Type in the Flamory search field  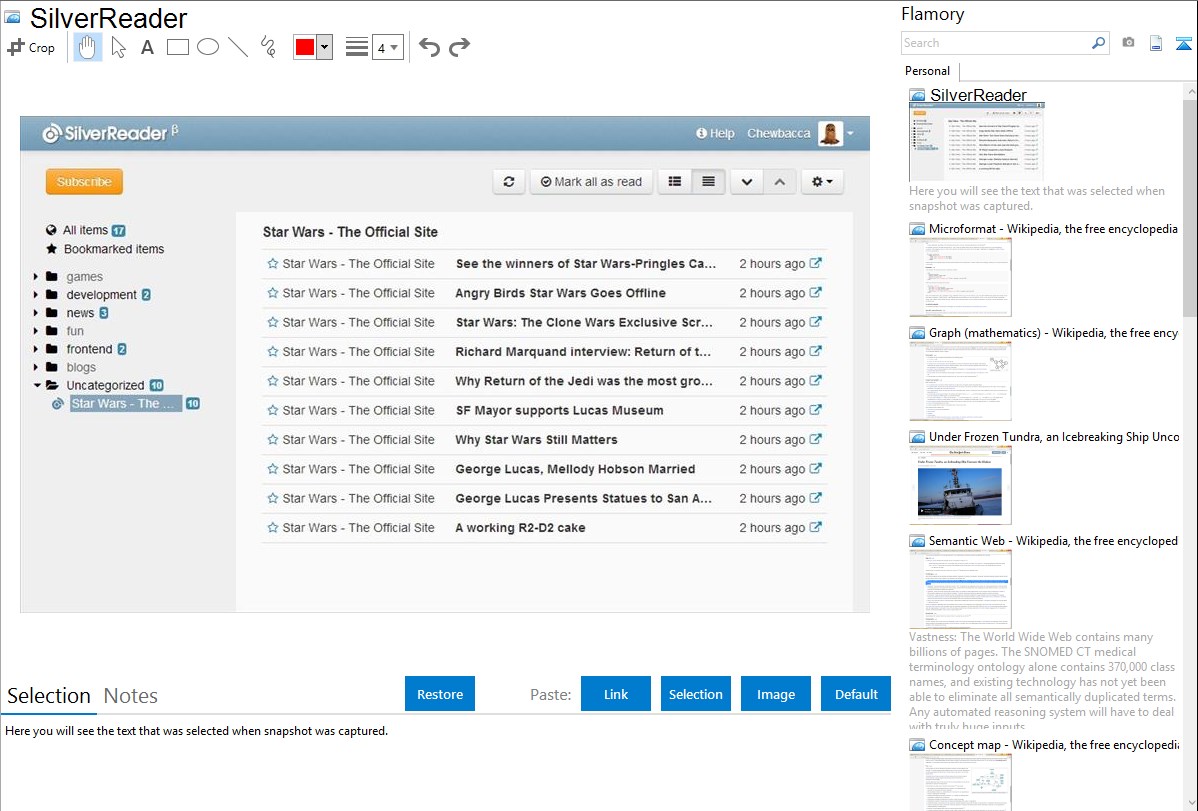coord(994,43)
